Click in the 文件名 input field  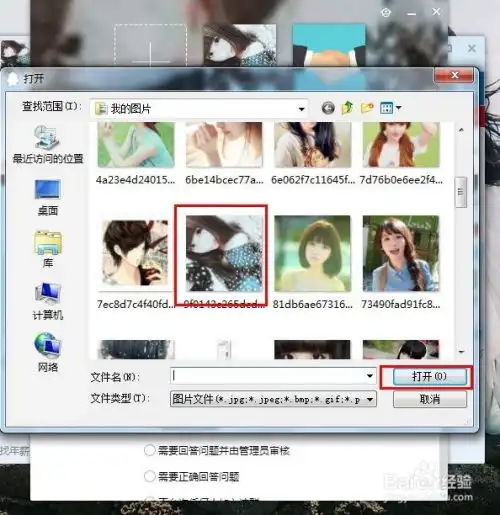(268, 376)
